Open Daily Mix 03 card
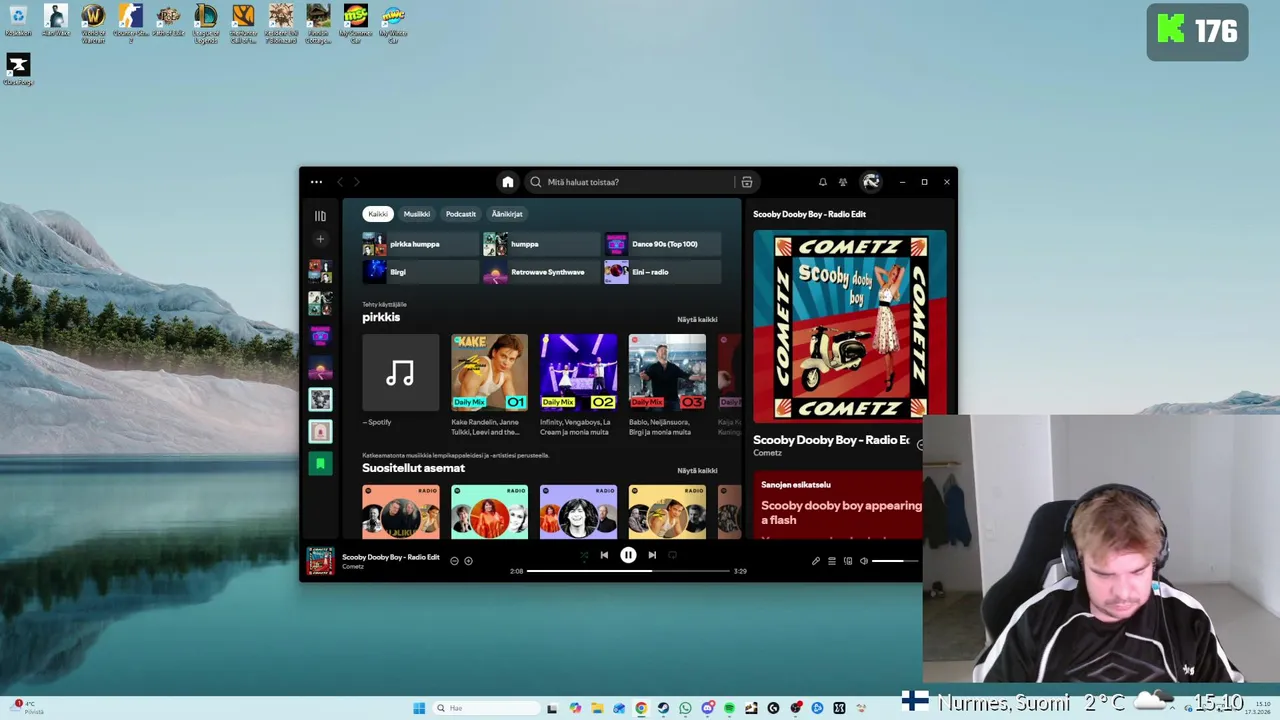 [667, 385]
